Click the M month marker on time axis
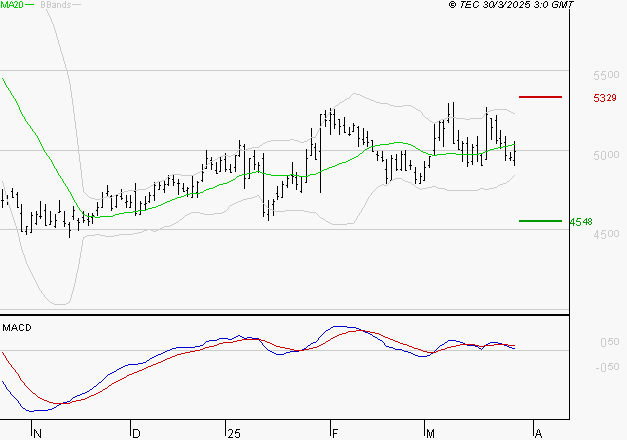This screenshot has width=627, height=440. point(430,434)
